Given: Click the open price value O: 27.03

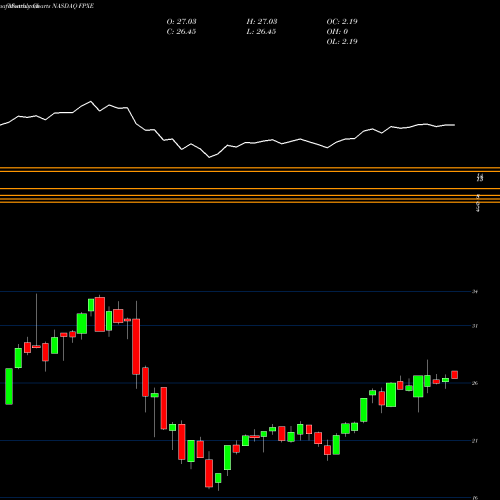Looking at the screenshot, I should pos(181,22).
